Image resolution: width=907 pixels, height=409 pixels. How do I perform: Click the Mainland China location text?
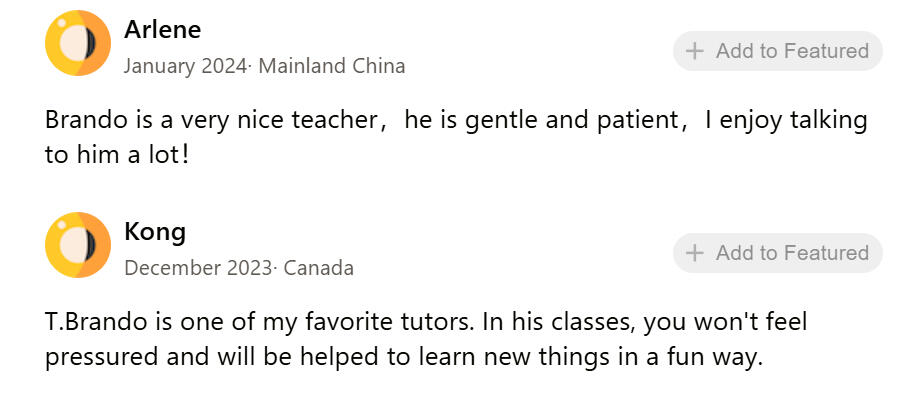(x=333, y=67)
